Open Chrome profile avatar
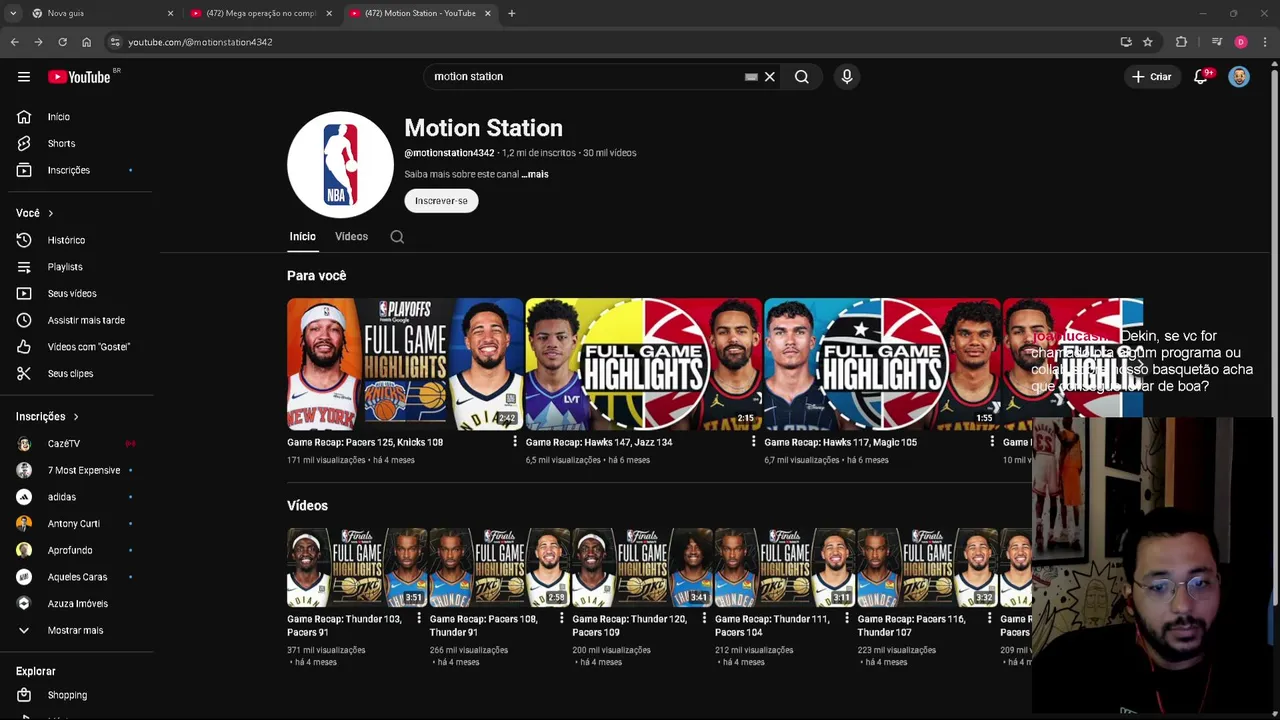The image size is (1280, 720). [1240, 42]
